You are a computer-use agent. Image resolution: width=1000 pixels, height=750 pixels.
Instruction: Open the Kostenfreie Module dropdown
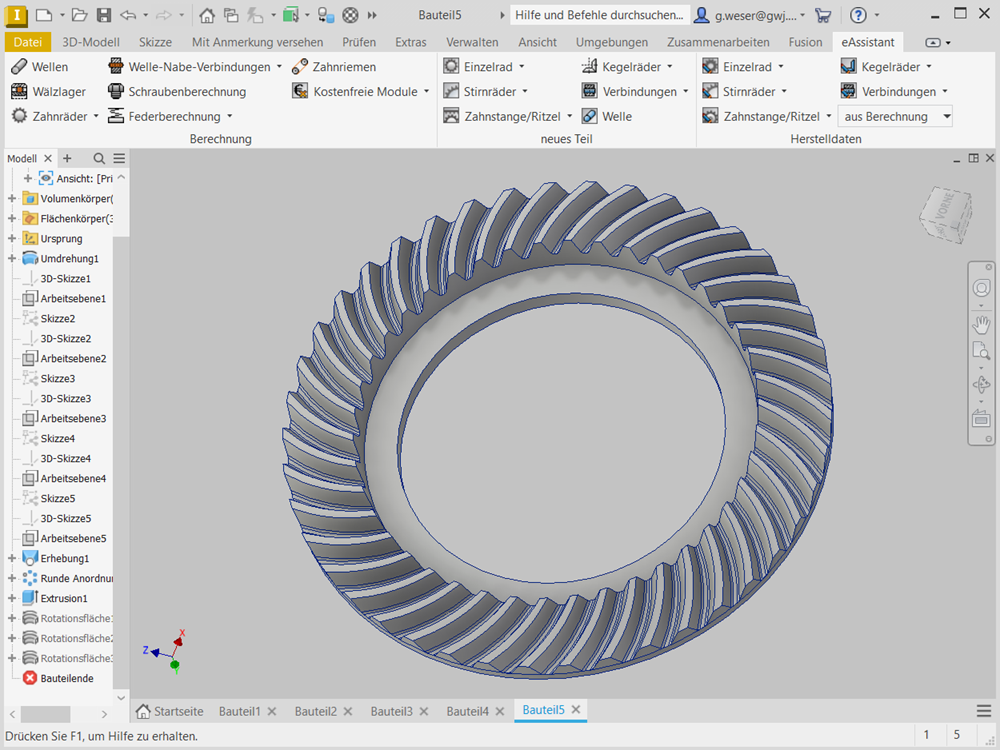[x=426, y=92]
